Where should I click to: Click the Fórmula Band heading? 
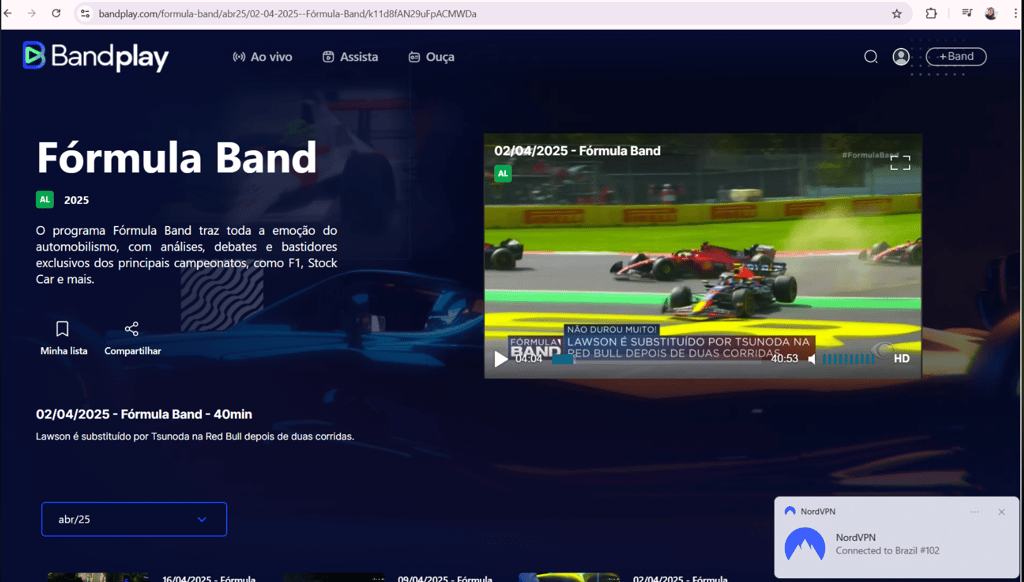click(x=176, y=157)
